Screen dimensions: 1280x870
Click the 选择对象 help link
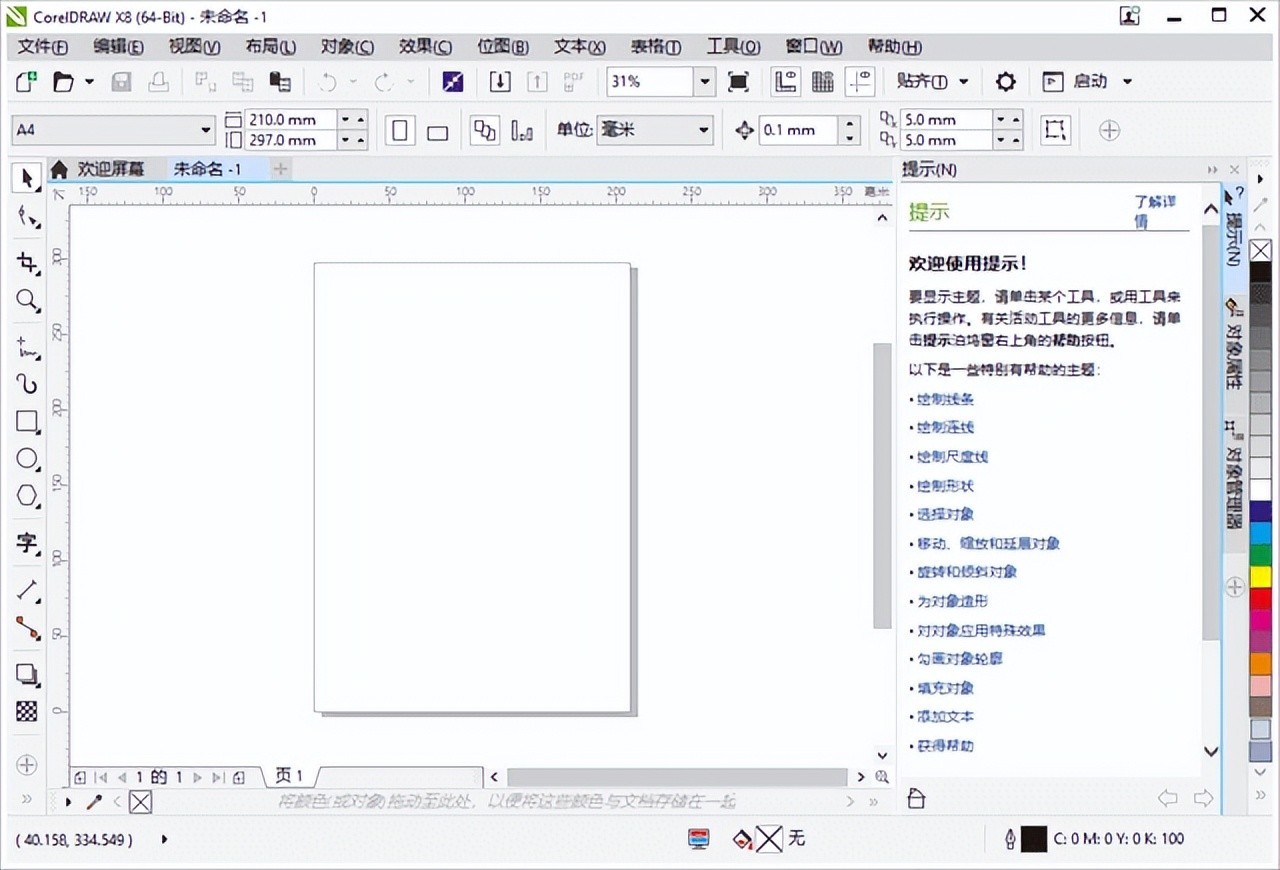pyautogui.click(x=945, y=514)
